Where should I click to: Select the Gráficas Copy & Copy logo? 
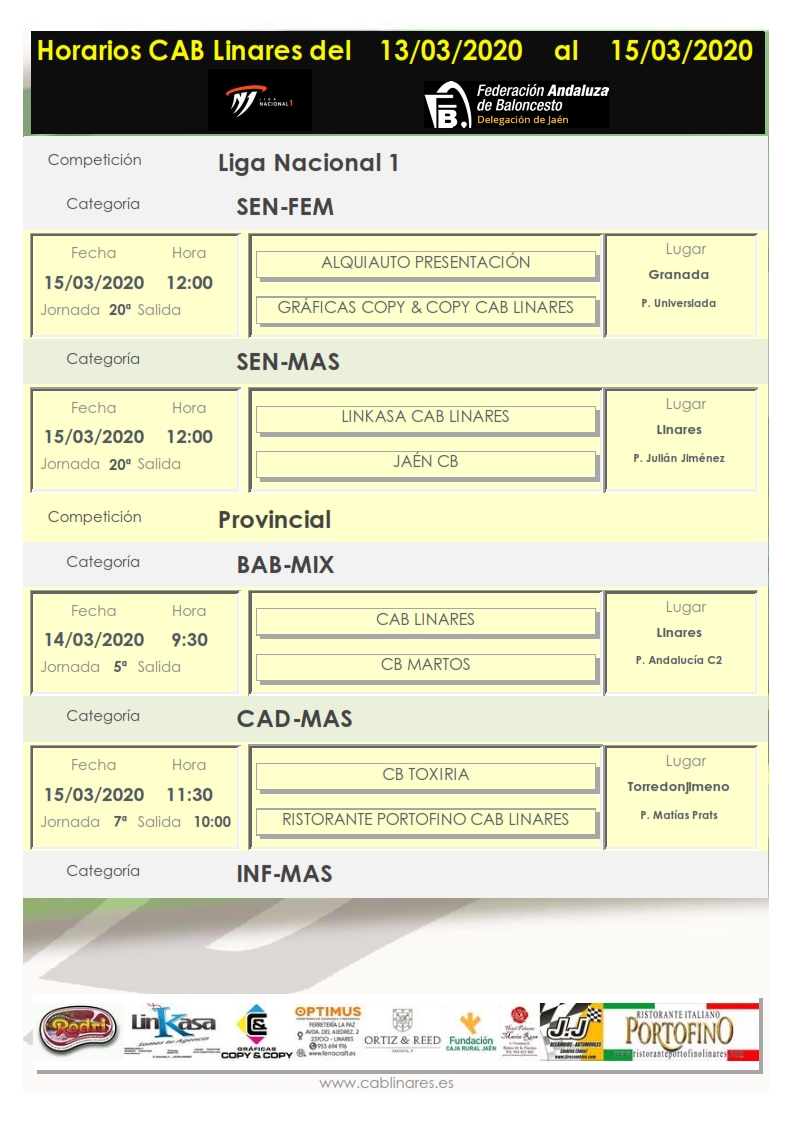[x=257, y=1033]
